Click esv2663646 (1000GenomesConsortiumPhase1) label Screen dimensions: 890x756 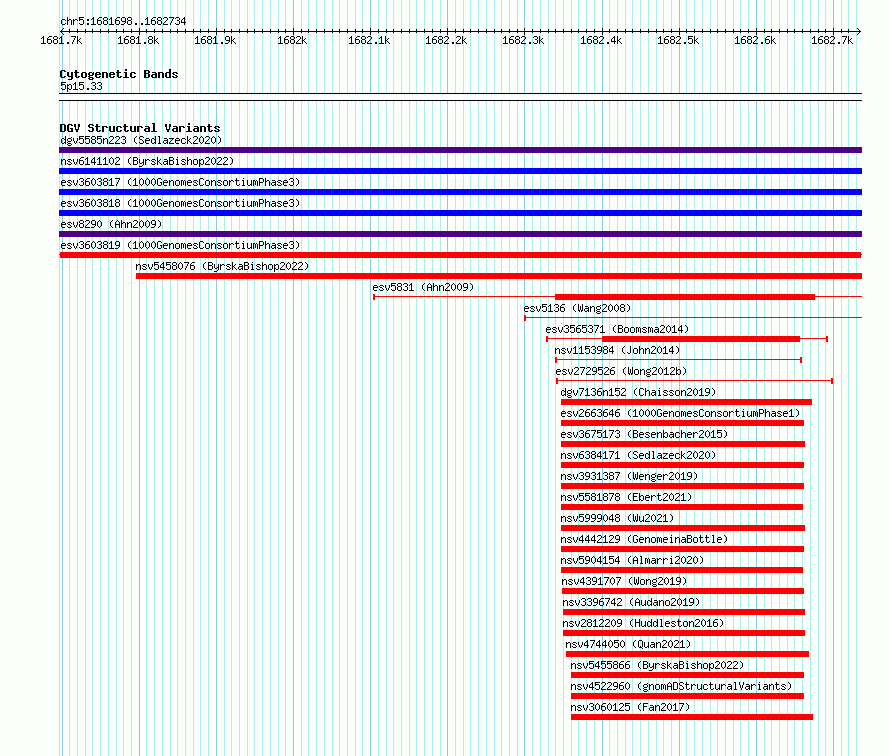pyautogui.click(x=680, y=413)
